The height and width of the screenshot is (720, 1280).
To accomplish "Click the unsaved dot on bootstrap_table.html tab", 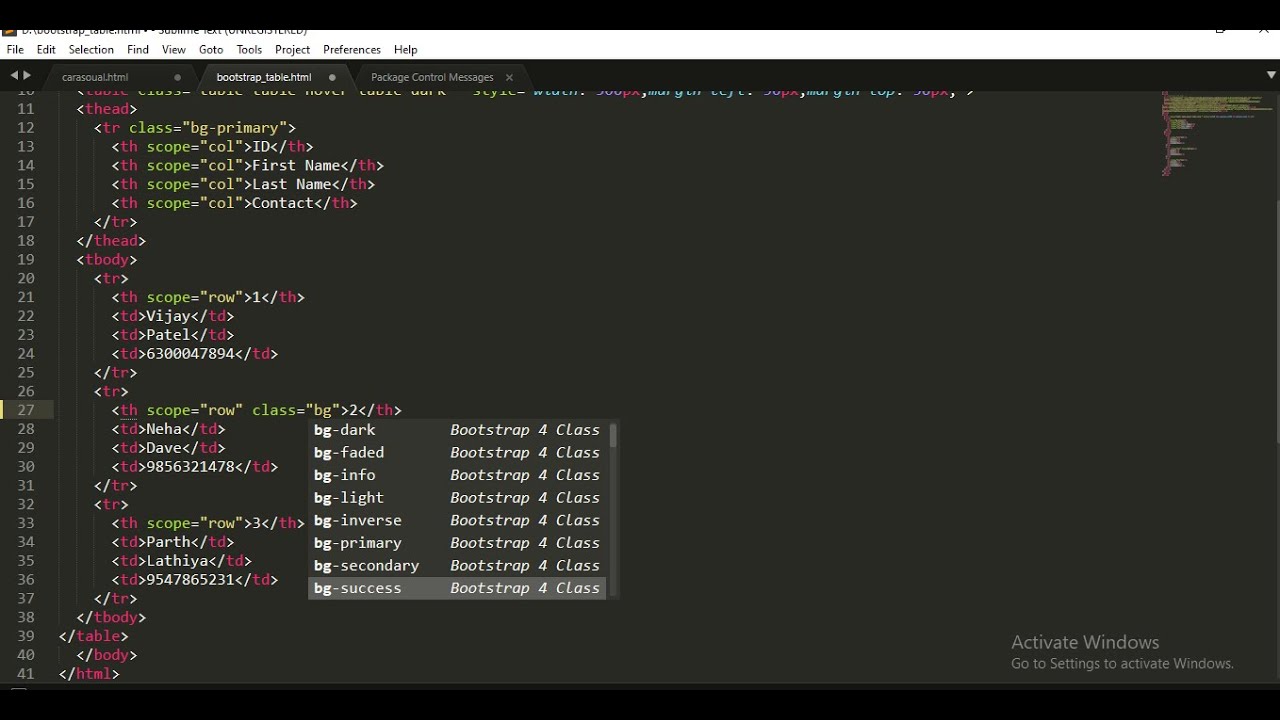I will 332,77.
